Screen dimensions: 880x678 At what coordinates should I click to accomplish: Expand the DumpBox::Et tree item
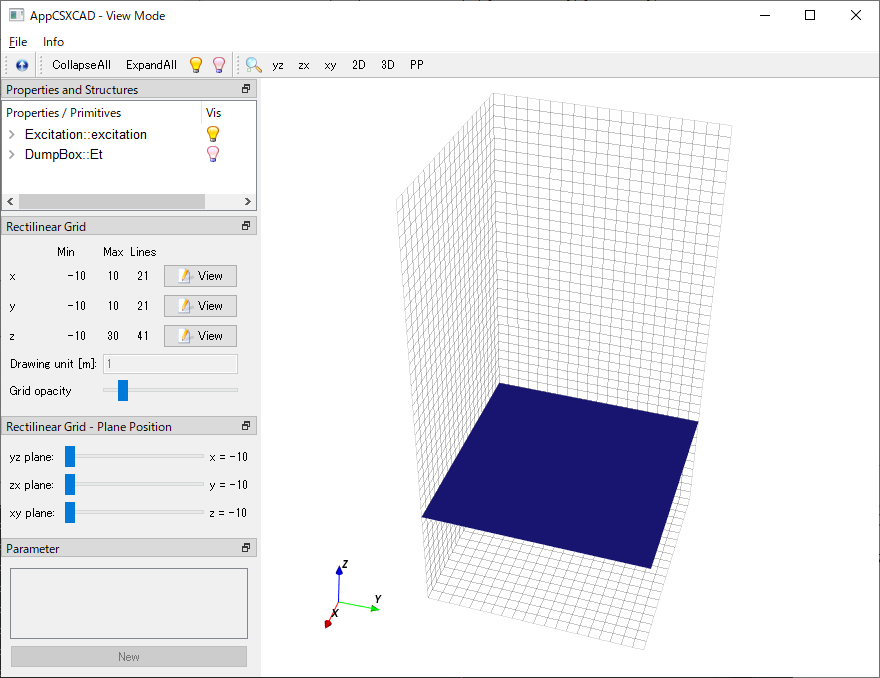pos(10,153)
